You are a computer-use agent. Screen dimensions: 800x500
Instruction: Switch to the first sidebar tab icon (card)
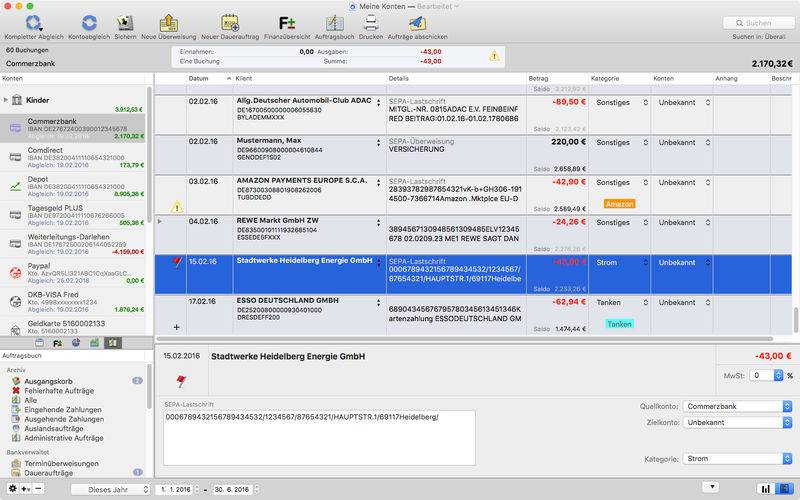pos(40,343)
